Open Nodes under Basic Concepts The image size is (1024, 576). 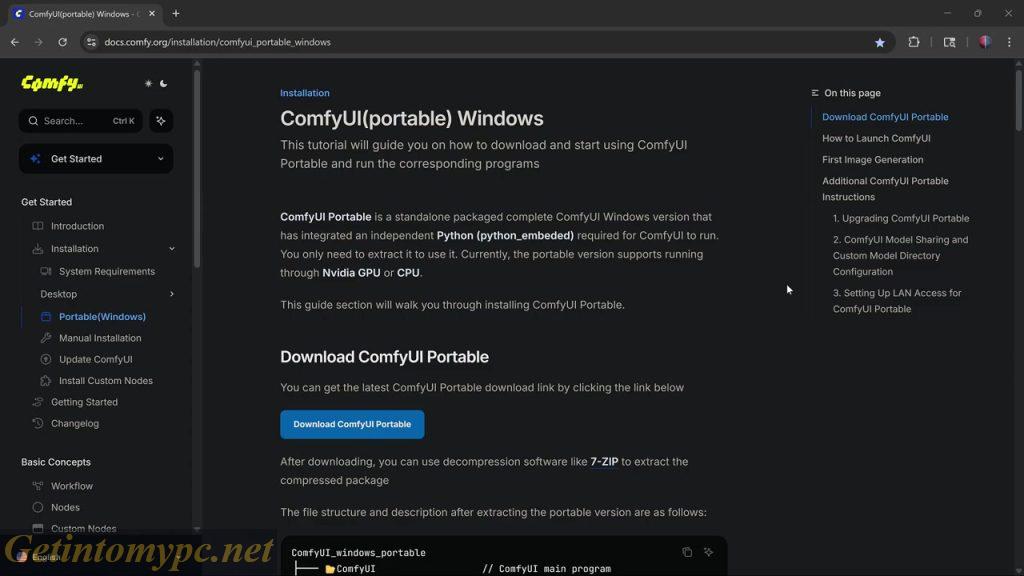click(65, 507)
